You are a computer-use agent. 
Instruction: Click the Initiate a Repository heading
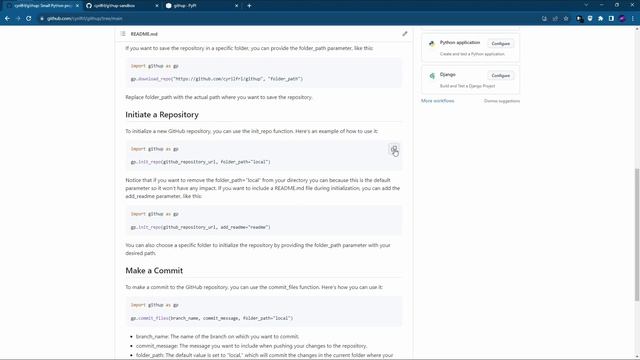click(x=162, y=115)
